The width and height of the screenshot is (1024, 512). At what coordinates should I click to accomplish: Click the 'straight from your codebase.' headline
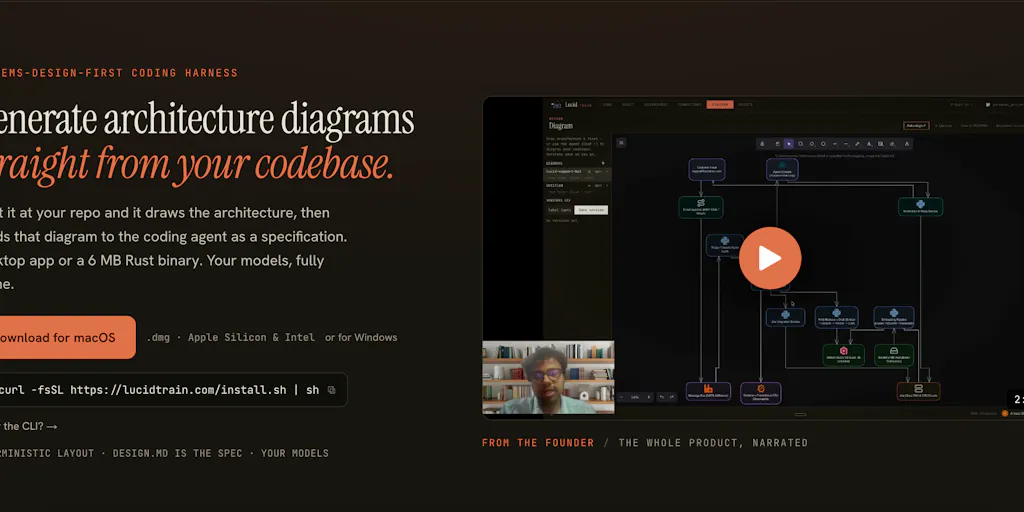[197, 163]
